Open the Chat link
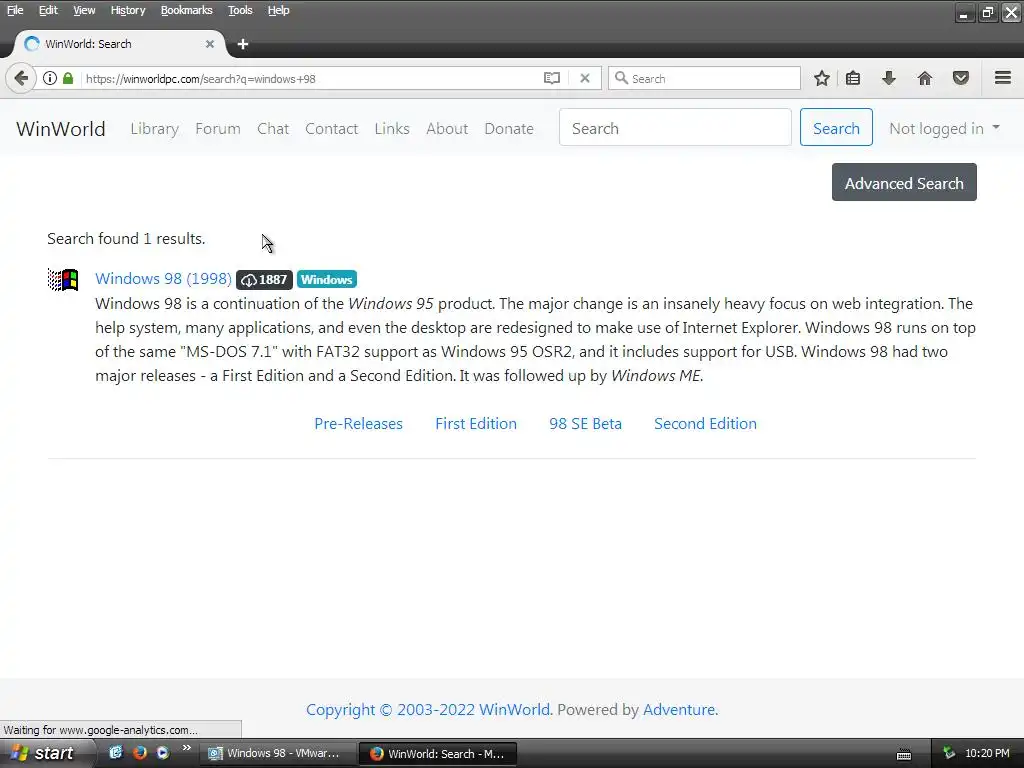This screenshot has height=768, width=1024. (x=273, y=129)
